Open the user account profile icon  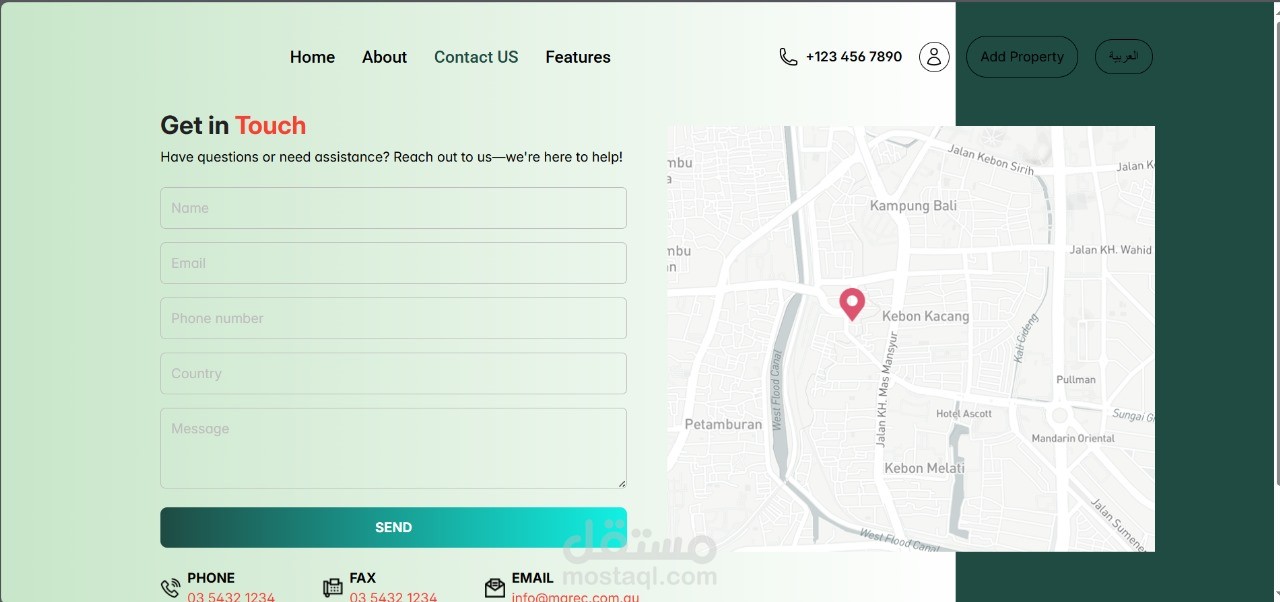coord(934,57)
